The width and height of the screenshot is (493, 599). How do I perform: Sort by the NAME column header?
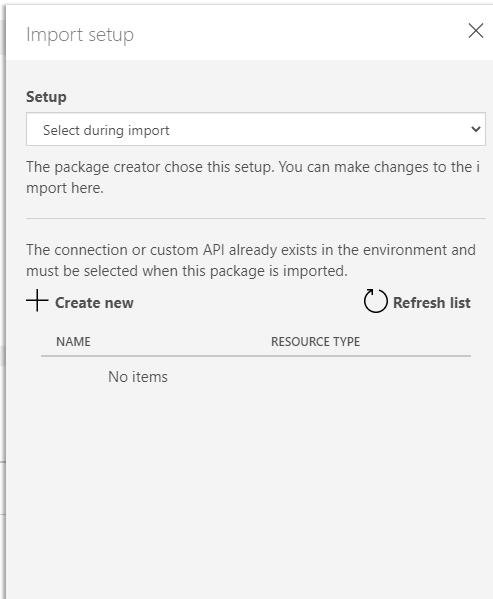click(x=73, y=342)
